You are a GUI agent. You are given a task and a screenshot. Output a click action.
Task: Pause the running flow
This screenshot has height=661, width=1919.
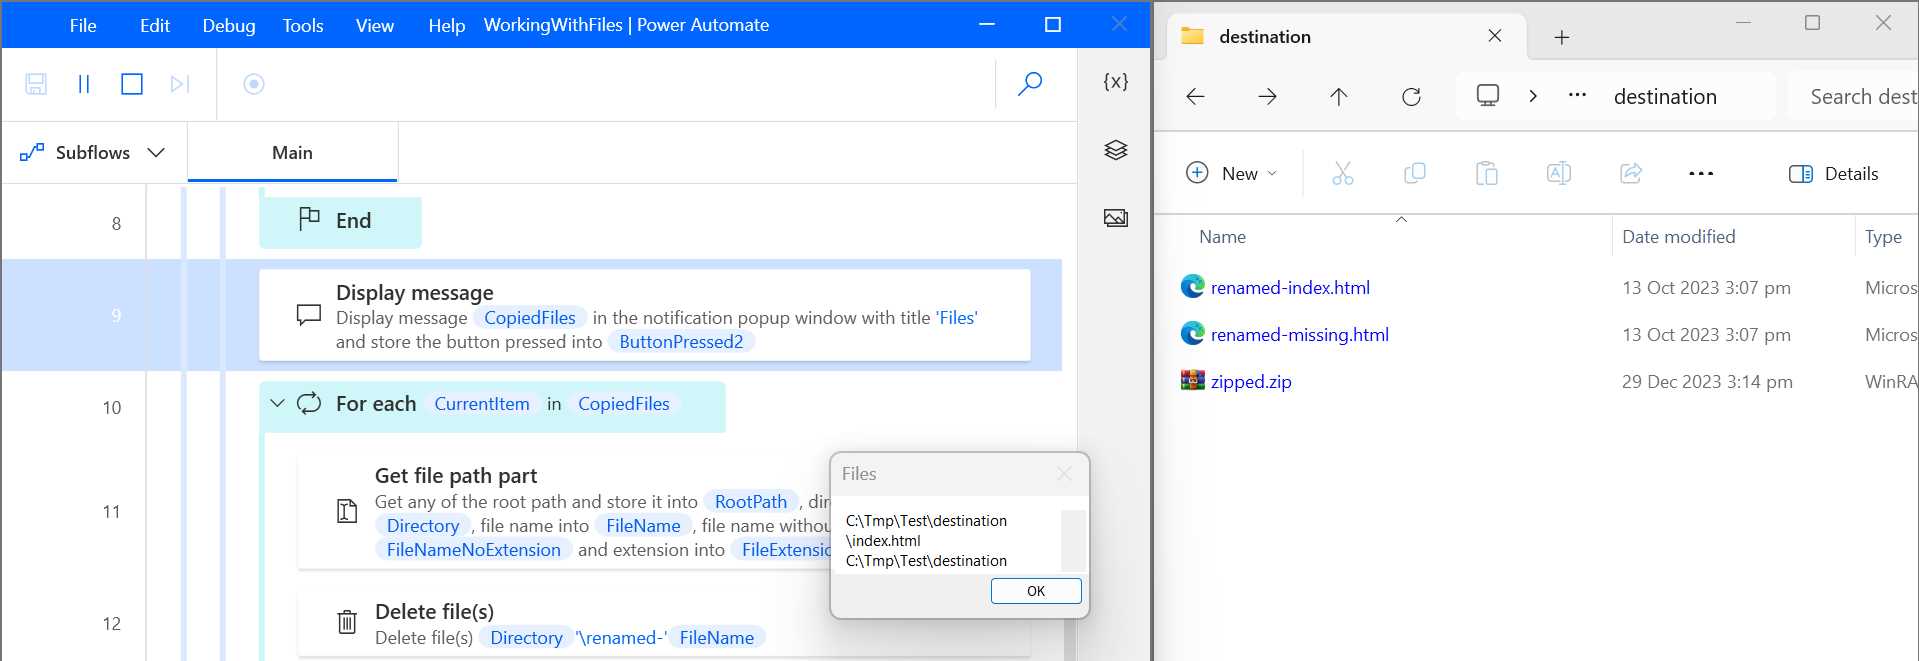click(x=84, y=84)
